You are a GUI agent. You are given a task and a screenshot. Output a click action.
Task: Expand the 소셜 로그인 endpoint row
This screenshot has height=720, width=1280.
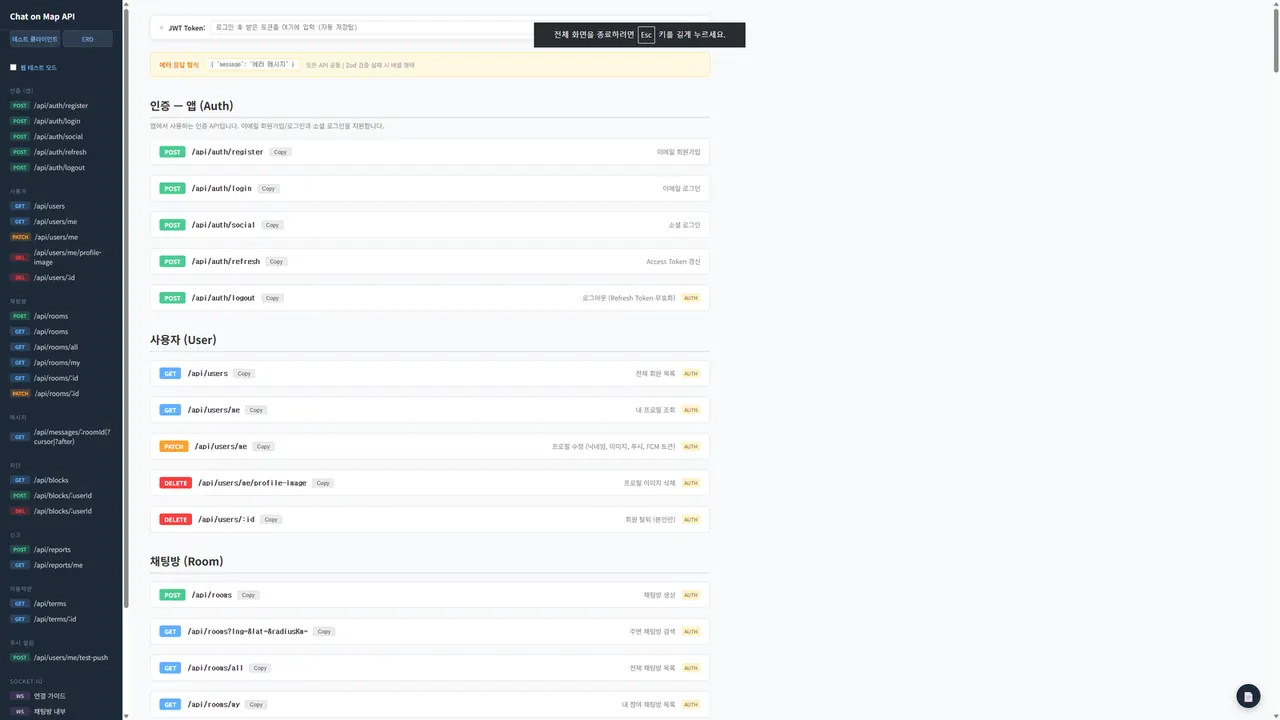[430, 225]
